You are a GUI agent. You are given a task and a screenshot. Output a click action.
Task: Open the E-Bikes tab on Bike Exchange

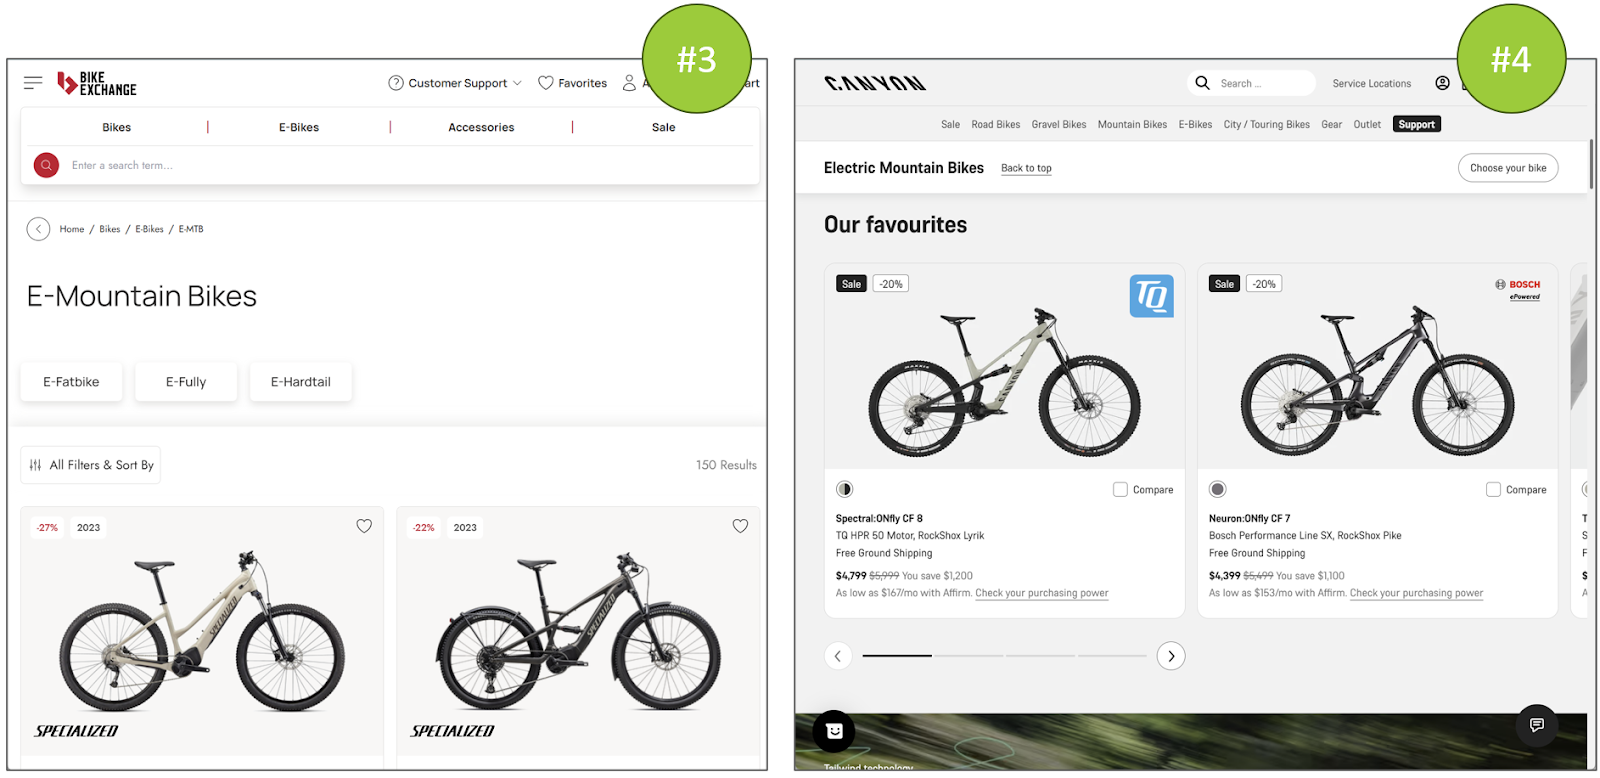click(299, 127)
